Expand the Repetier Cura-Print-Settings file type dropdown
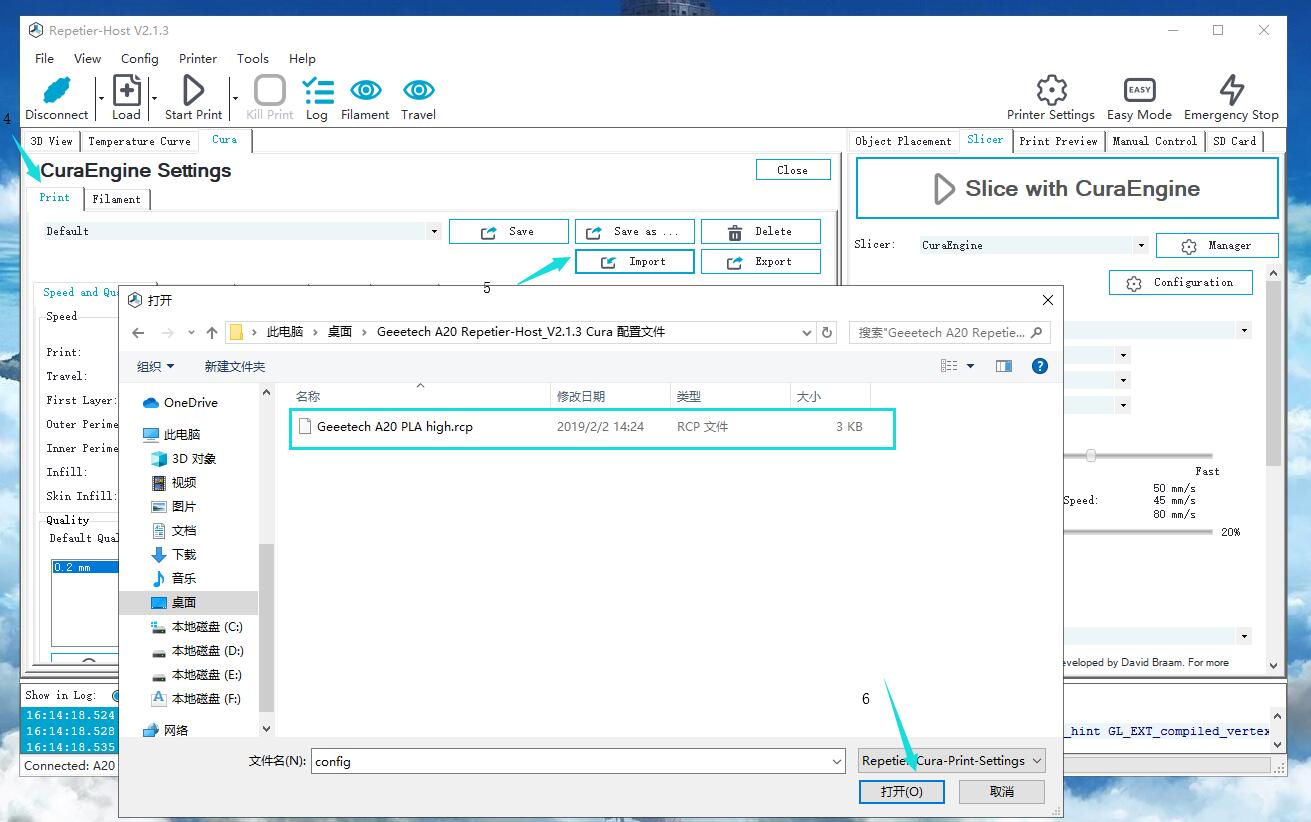This screenshot has width=1311, height=822. (952, 761)
